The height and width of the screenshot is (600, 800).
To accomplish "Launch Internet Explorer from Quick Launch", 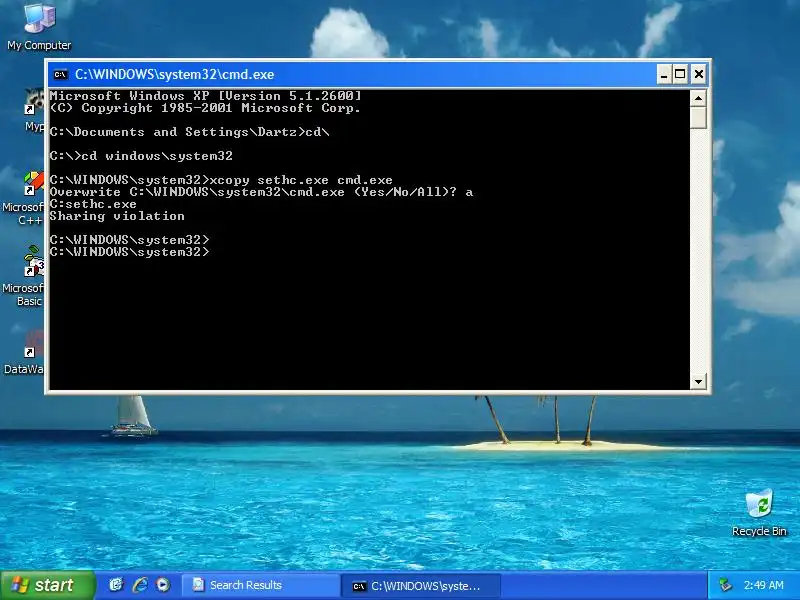I will pyautogui.click(x=140, y=585).
